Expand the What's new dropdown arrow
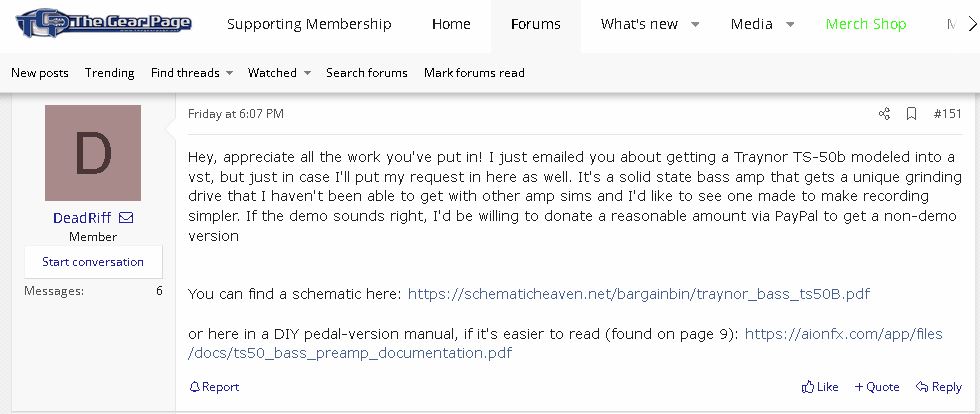Image resolution: width=980 pixels, height=414 pixels. [x=696, y=25]
